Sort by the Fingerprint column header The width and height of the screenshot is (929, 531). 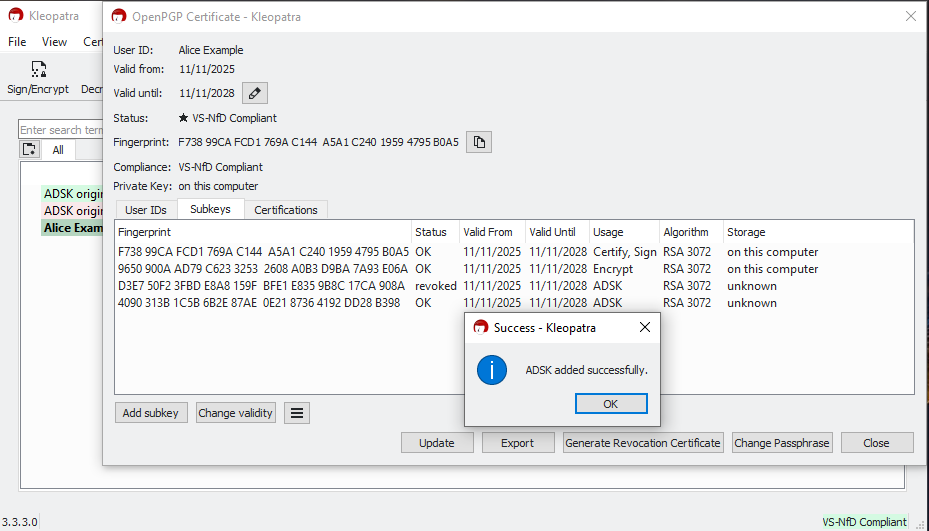[x=263, y=232]
